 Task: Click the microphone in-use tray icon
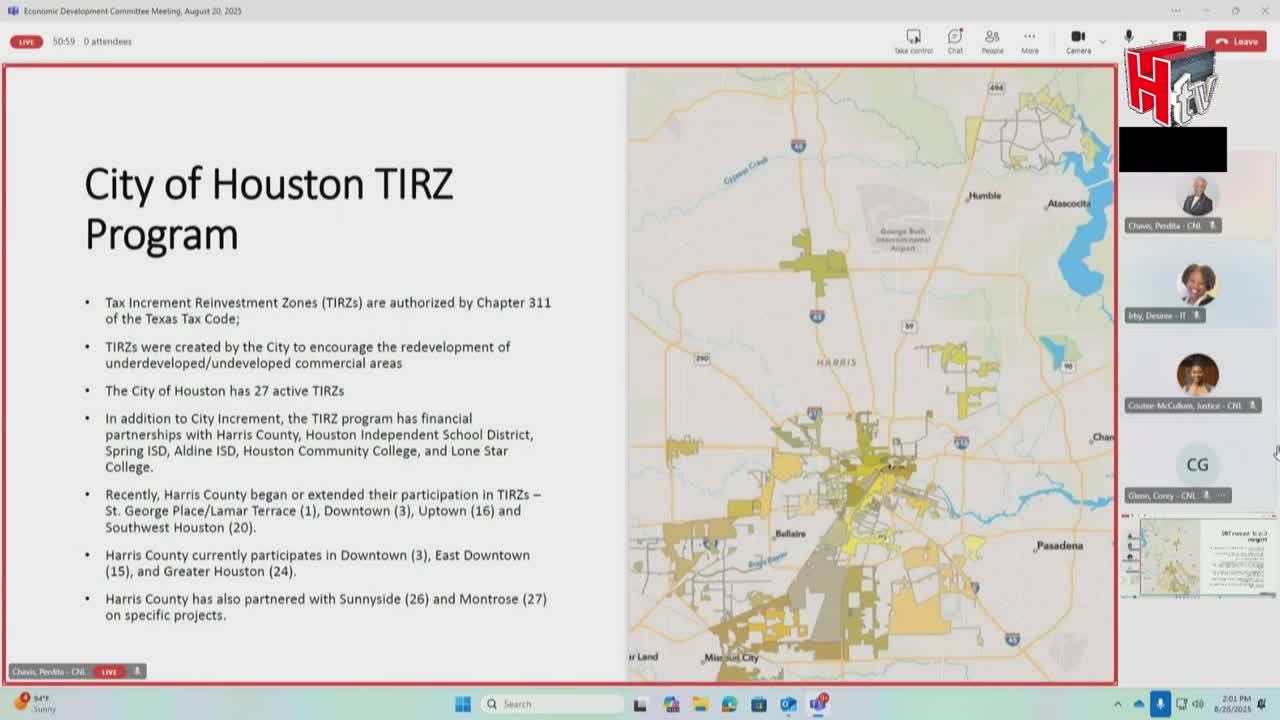pos(1160,704)
